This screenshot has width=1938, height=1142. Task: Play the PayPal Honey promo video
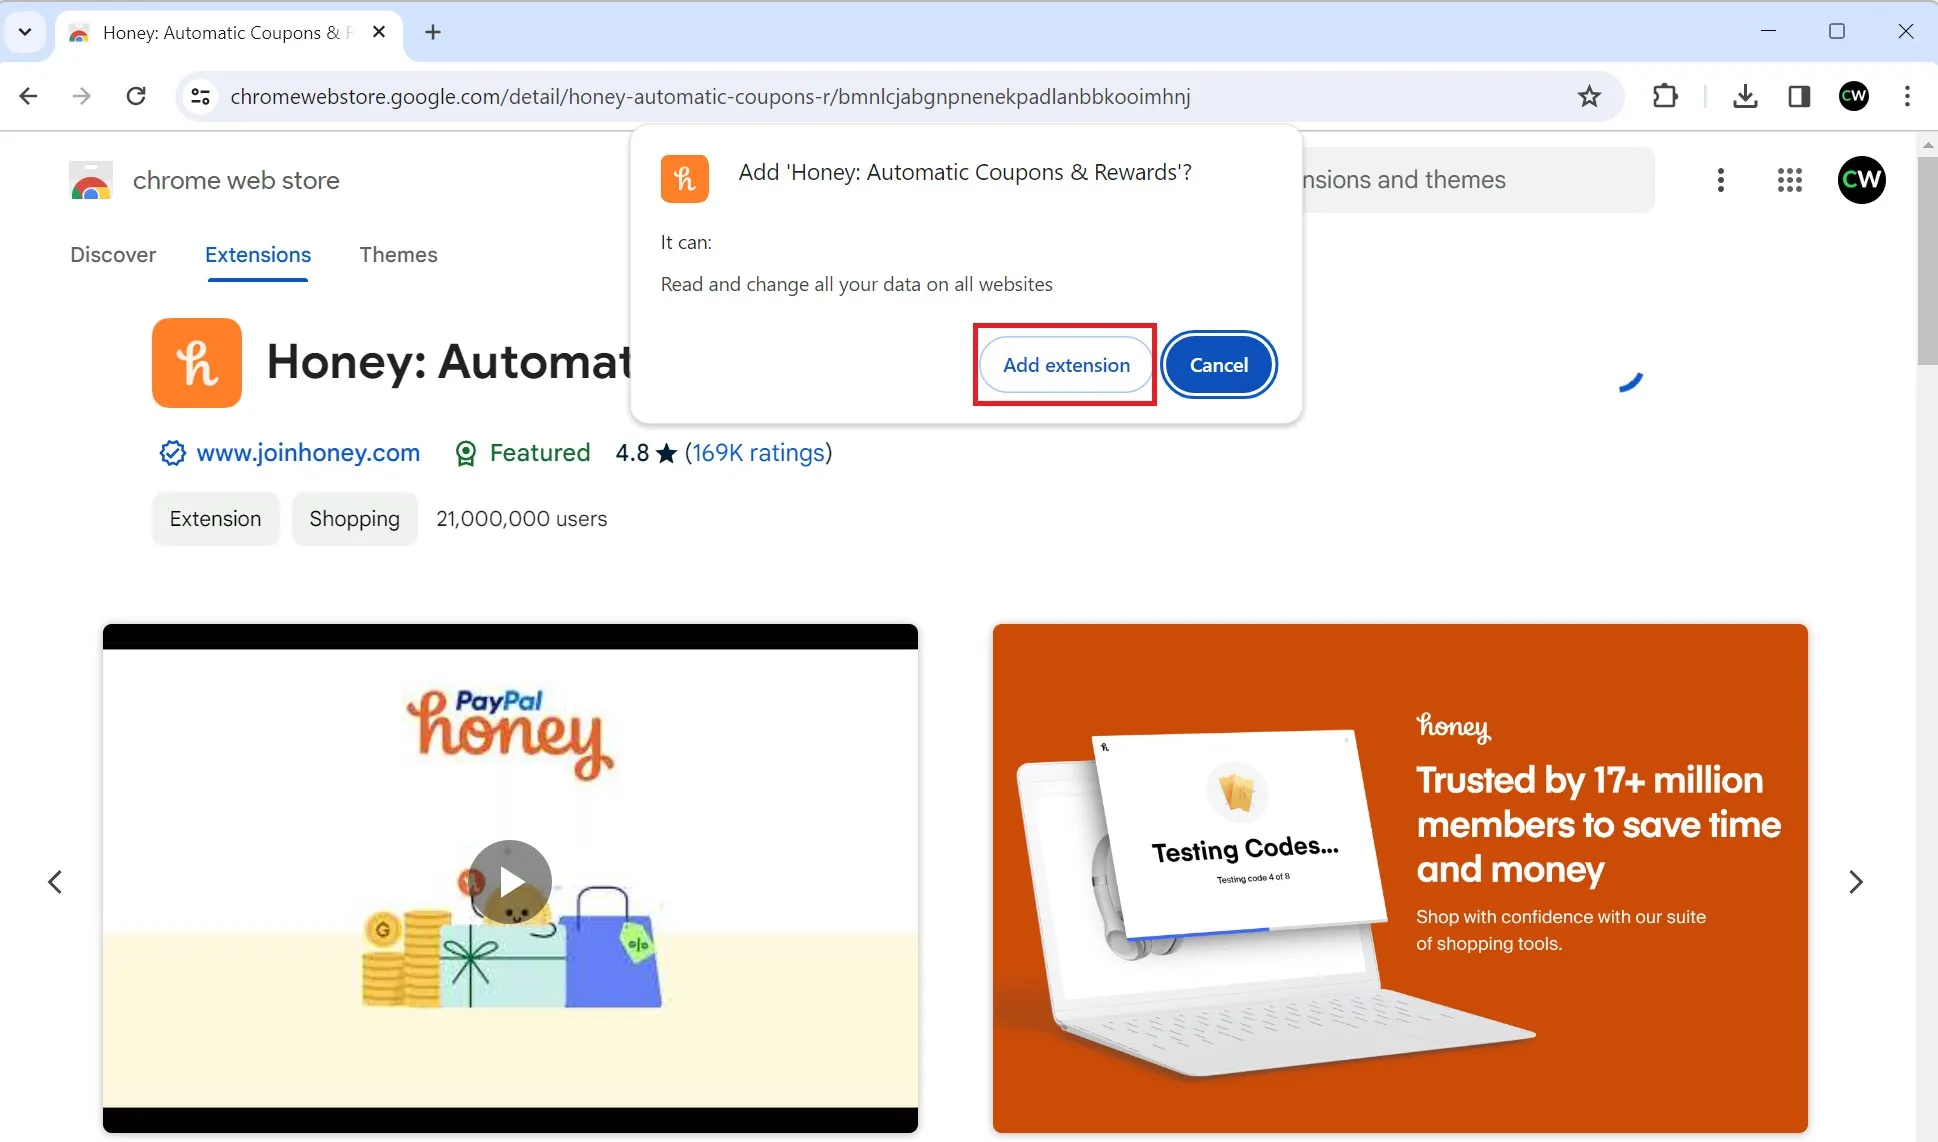(x=510, y=881)
